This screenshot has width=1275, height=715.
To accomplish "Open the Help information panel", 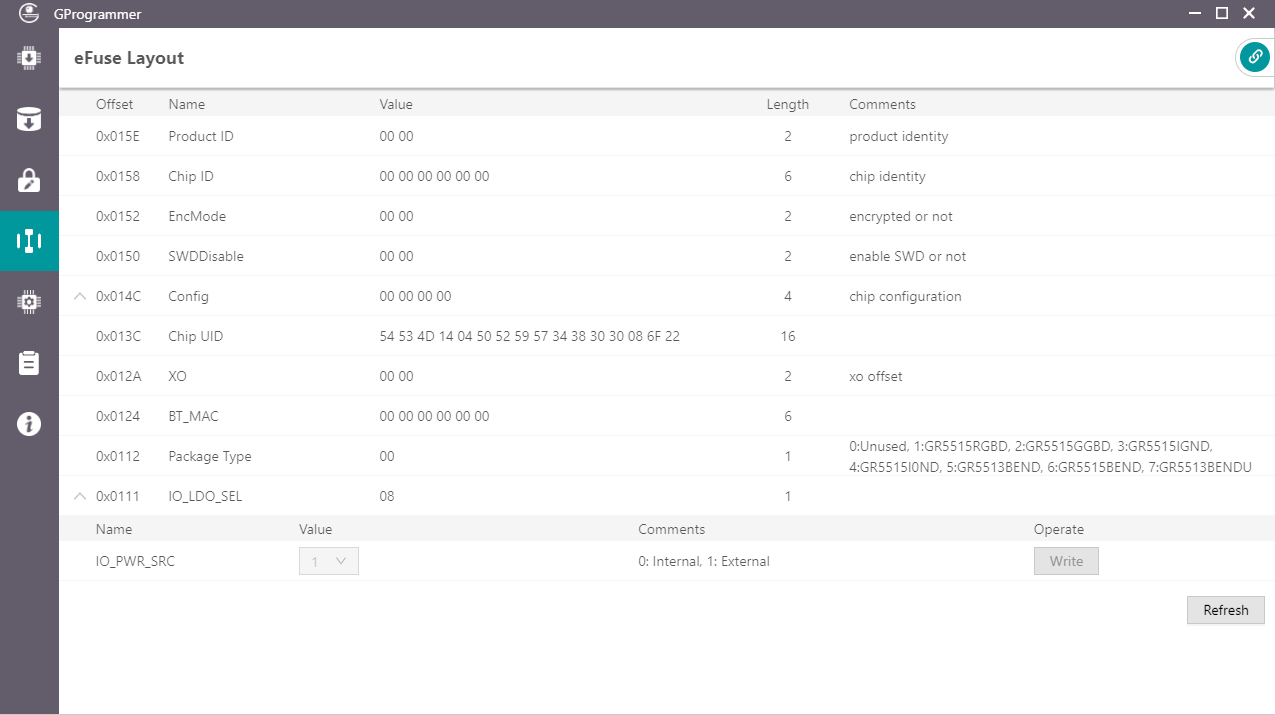I will 29,423.
